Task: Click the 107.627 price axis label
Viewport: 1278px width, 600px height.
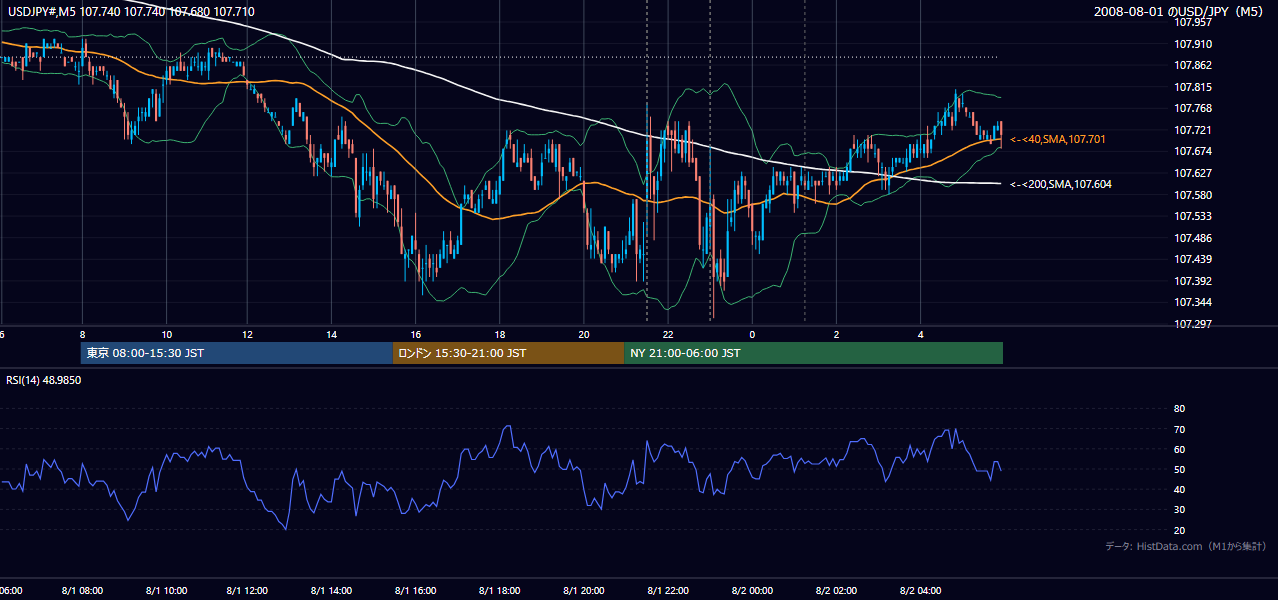Action: point(1193,173)
